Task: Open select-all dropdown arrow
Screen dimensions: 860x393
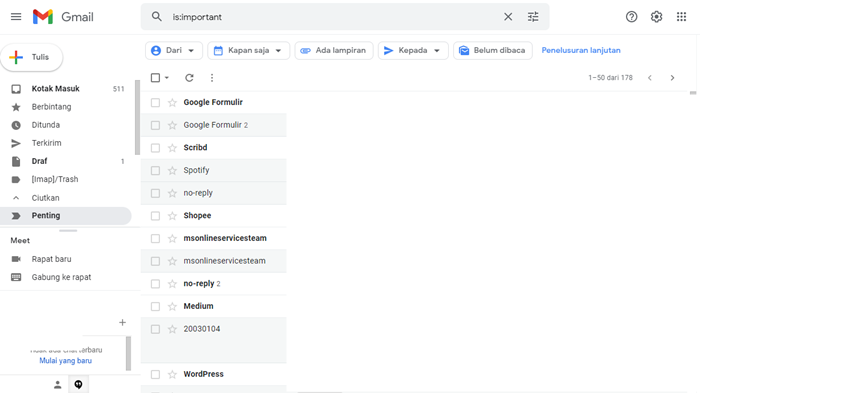Action: pos(167,78)
